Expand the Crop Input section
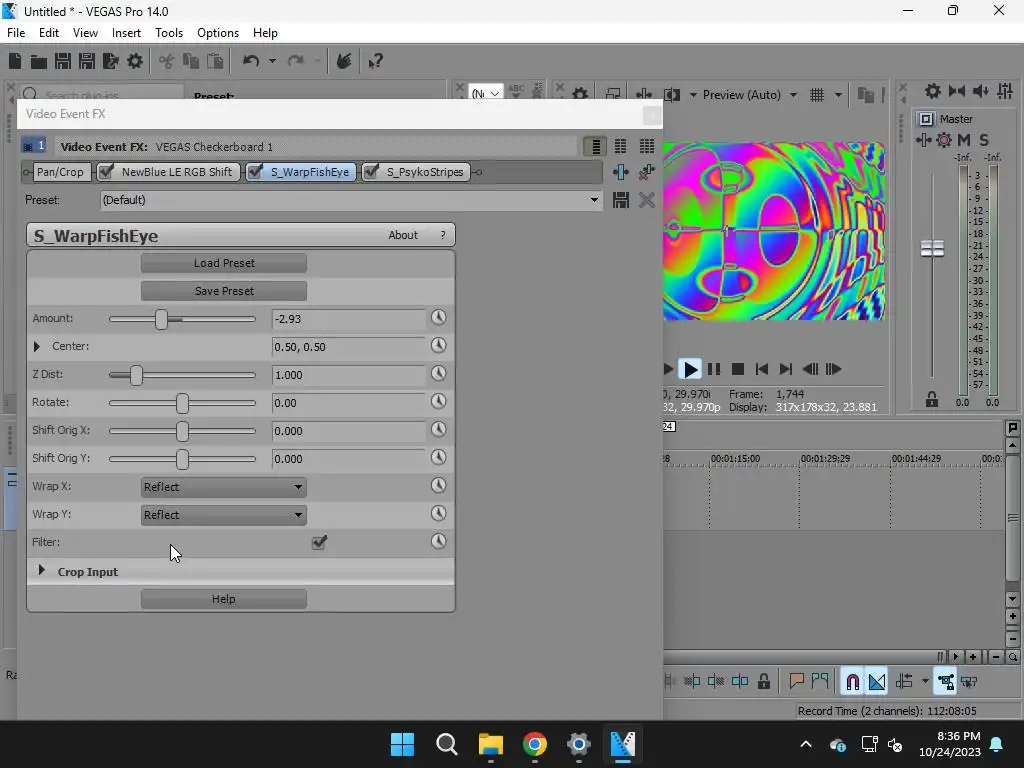Image resolution: width=1024 pixels, height=768 pixels. coord(42,570)
